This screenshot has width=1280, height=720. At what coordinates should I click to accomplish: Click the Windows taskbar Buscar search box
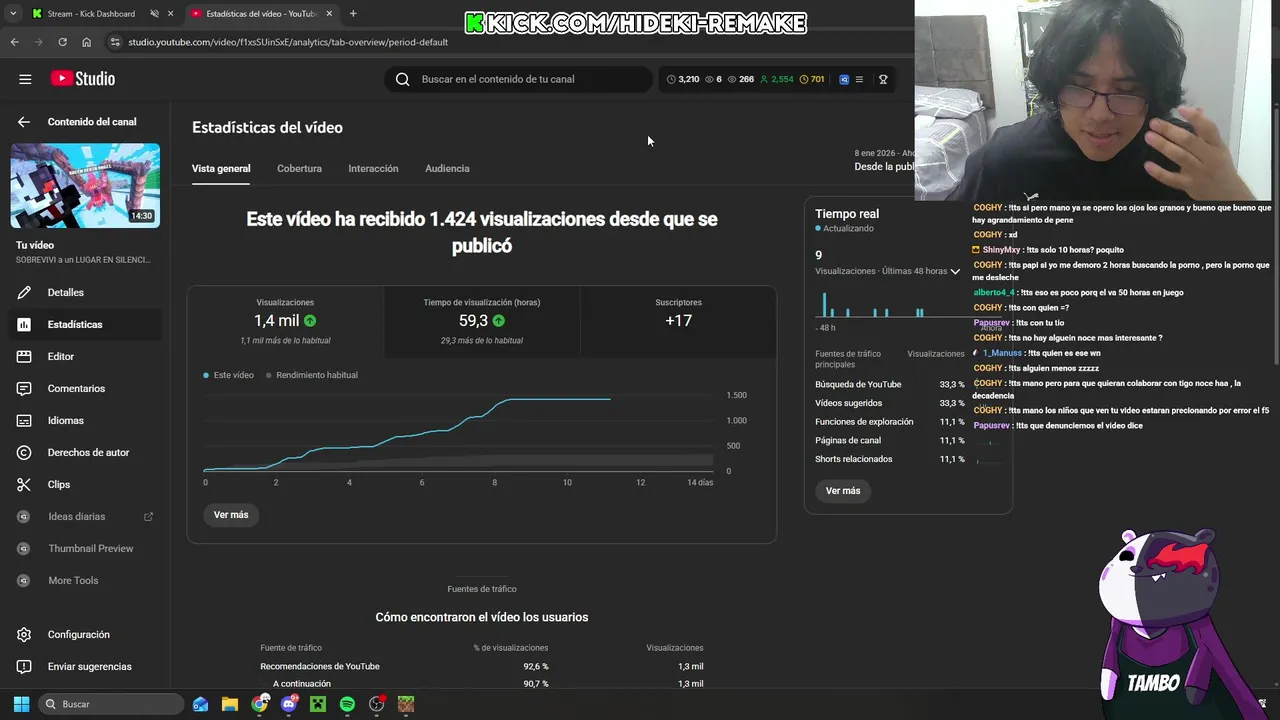pos(111,704)
